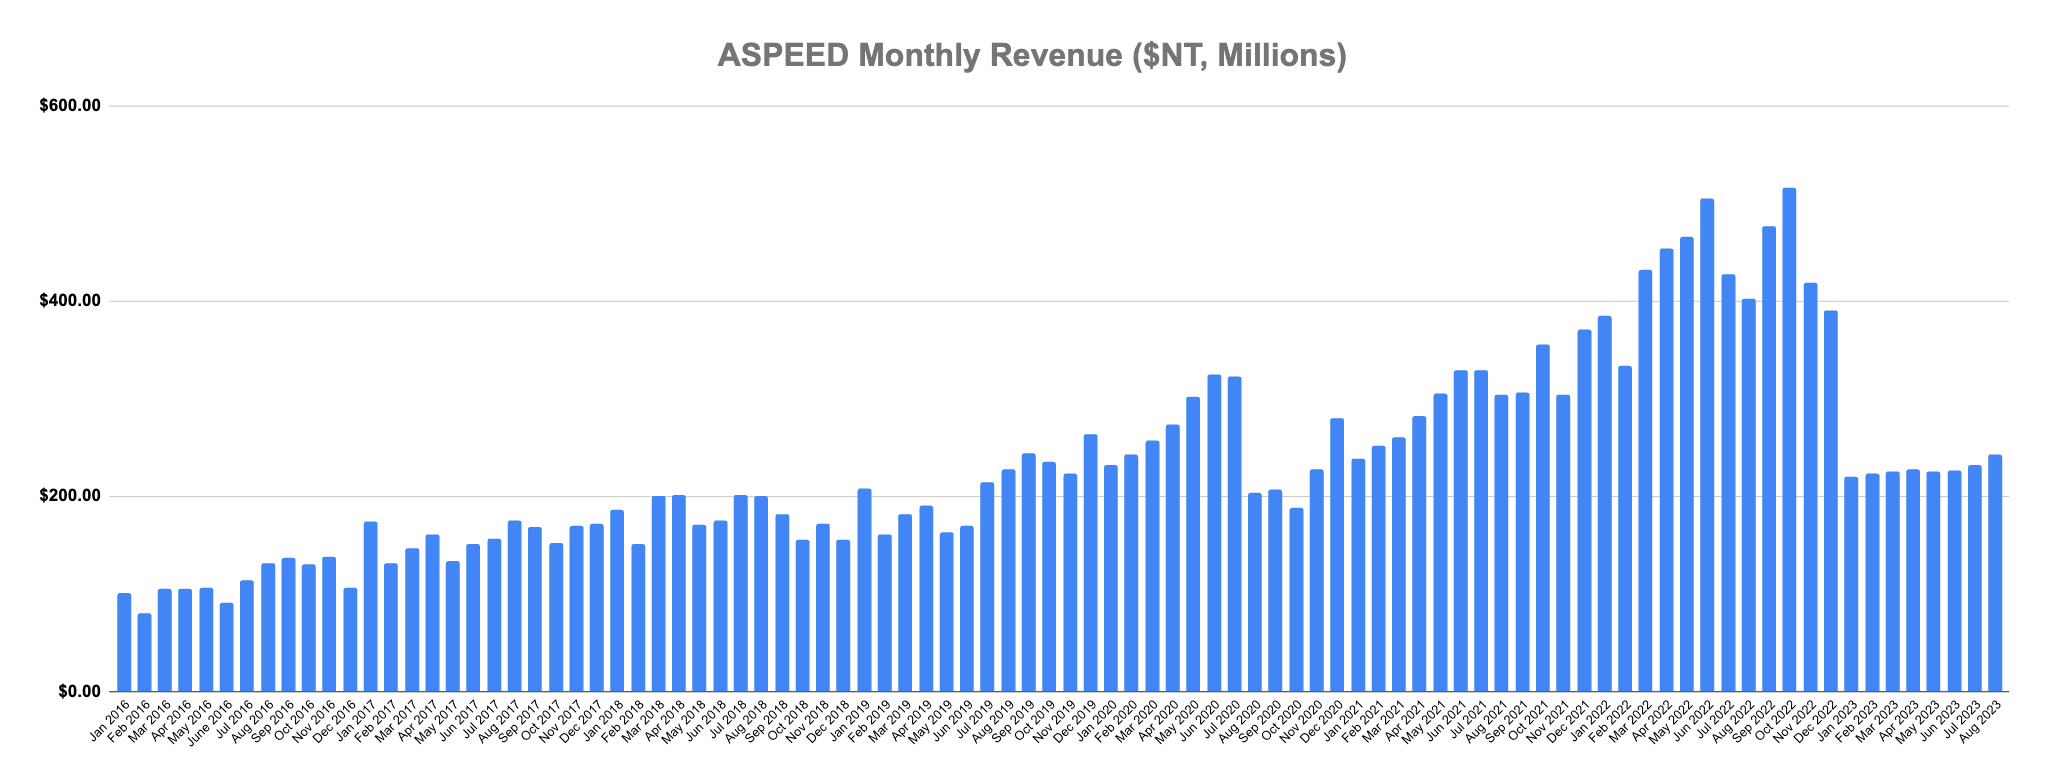Click the Mar 2021 revenue bar
2048x784 pixels.
(x=1399, y=564)
